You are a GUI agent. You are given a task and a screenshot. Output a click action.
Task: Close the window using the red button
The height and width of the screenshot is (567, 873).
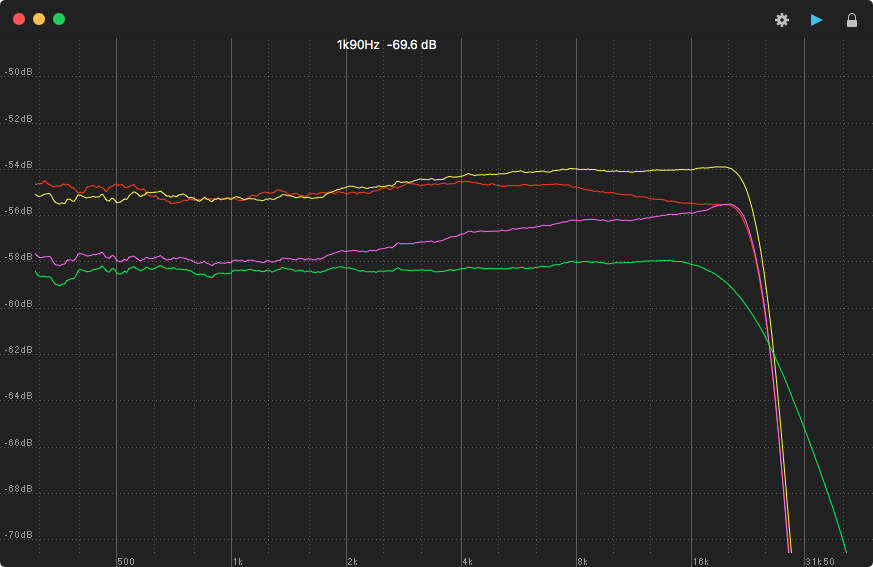point(19,19)
